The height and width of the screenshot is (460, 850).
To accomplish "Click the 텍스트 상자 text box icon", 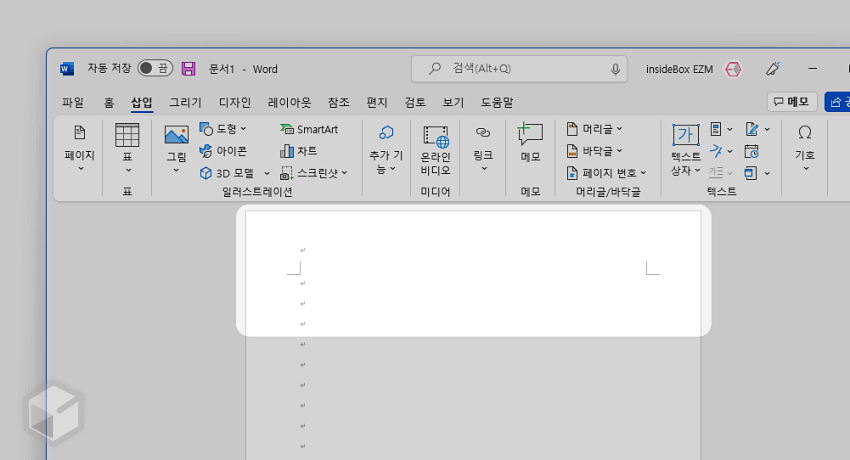I will click(x=686, y=135).
